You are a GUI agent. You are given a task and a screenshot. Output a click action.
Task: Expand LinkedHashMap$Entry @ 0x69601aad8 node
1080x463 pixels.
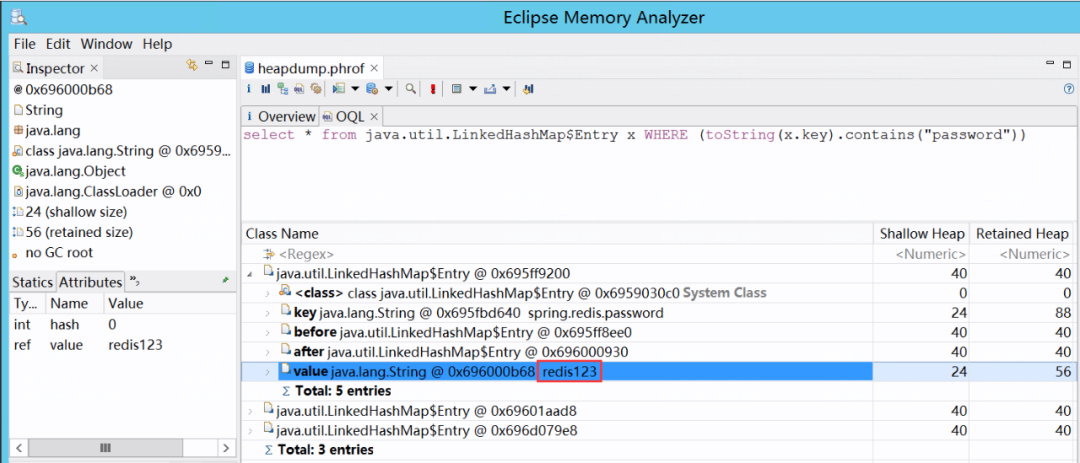point(250,411)
